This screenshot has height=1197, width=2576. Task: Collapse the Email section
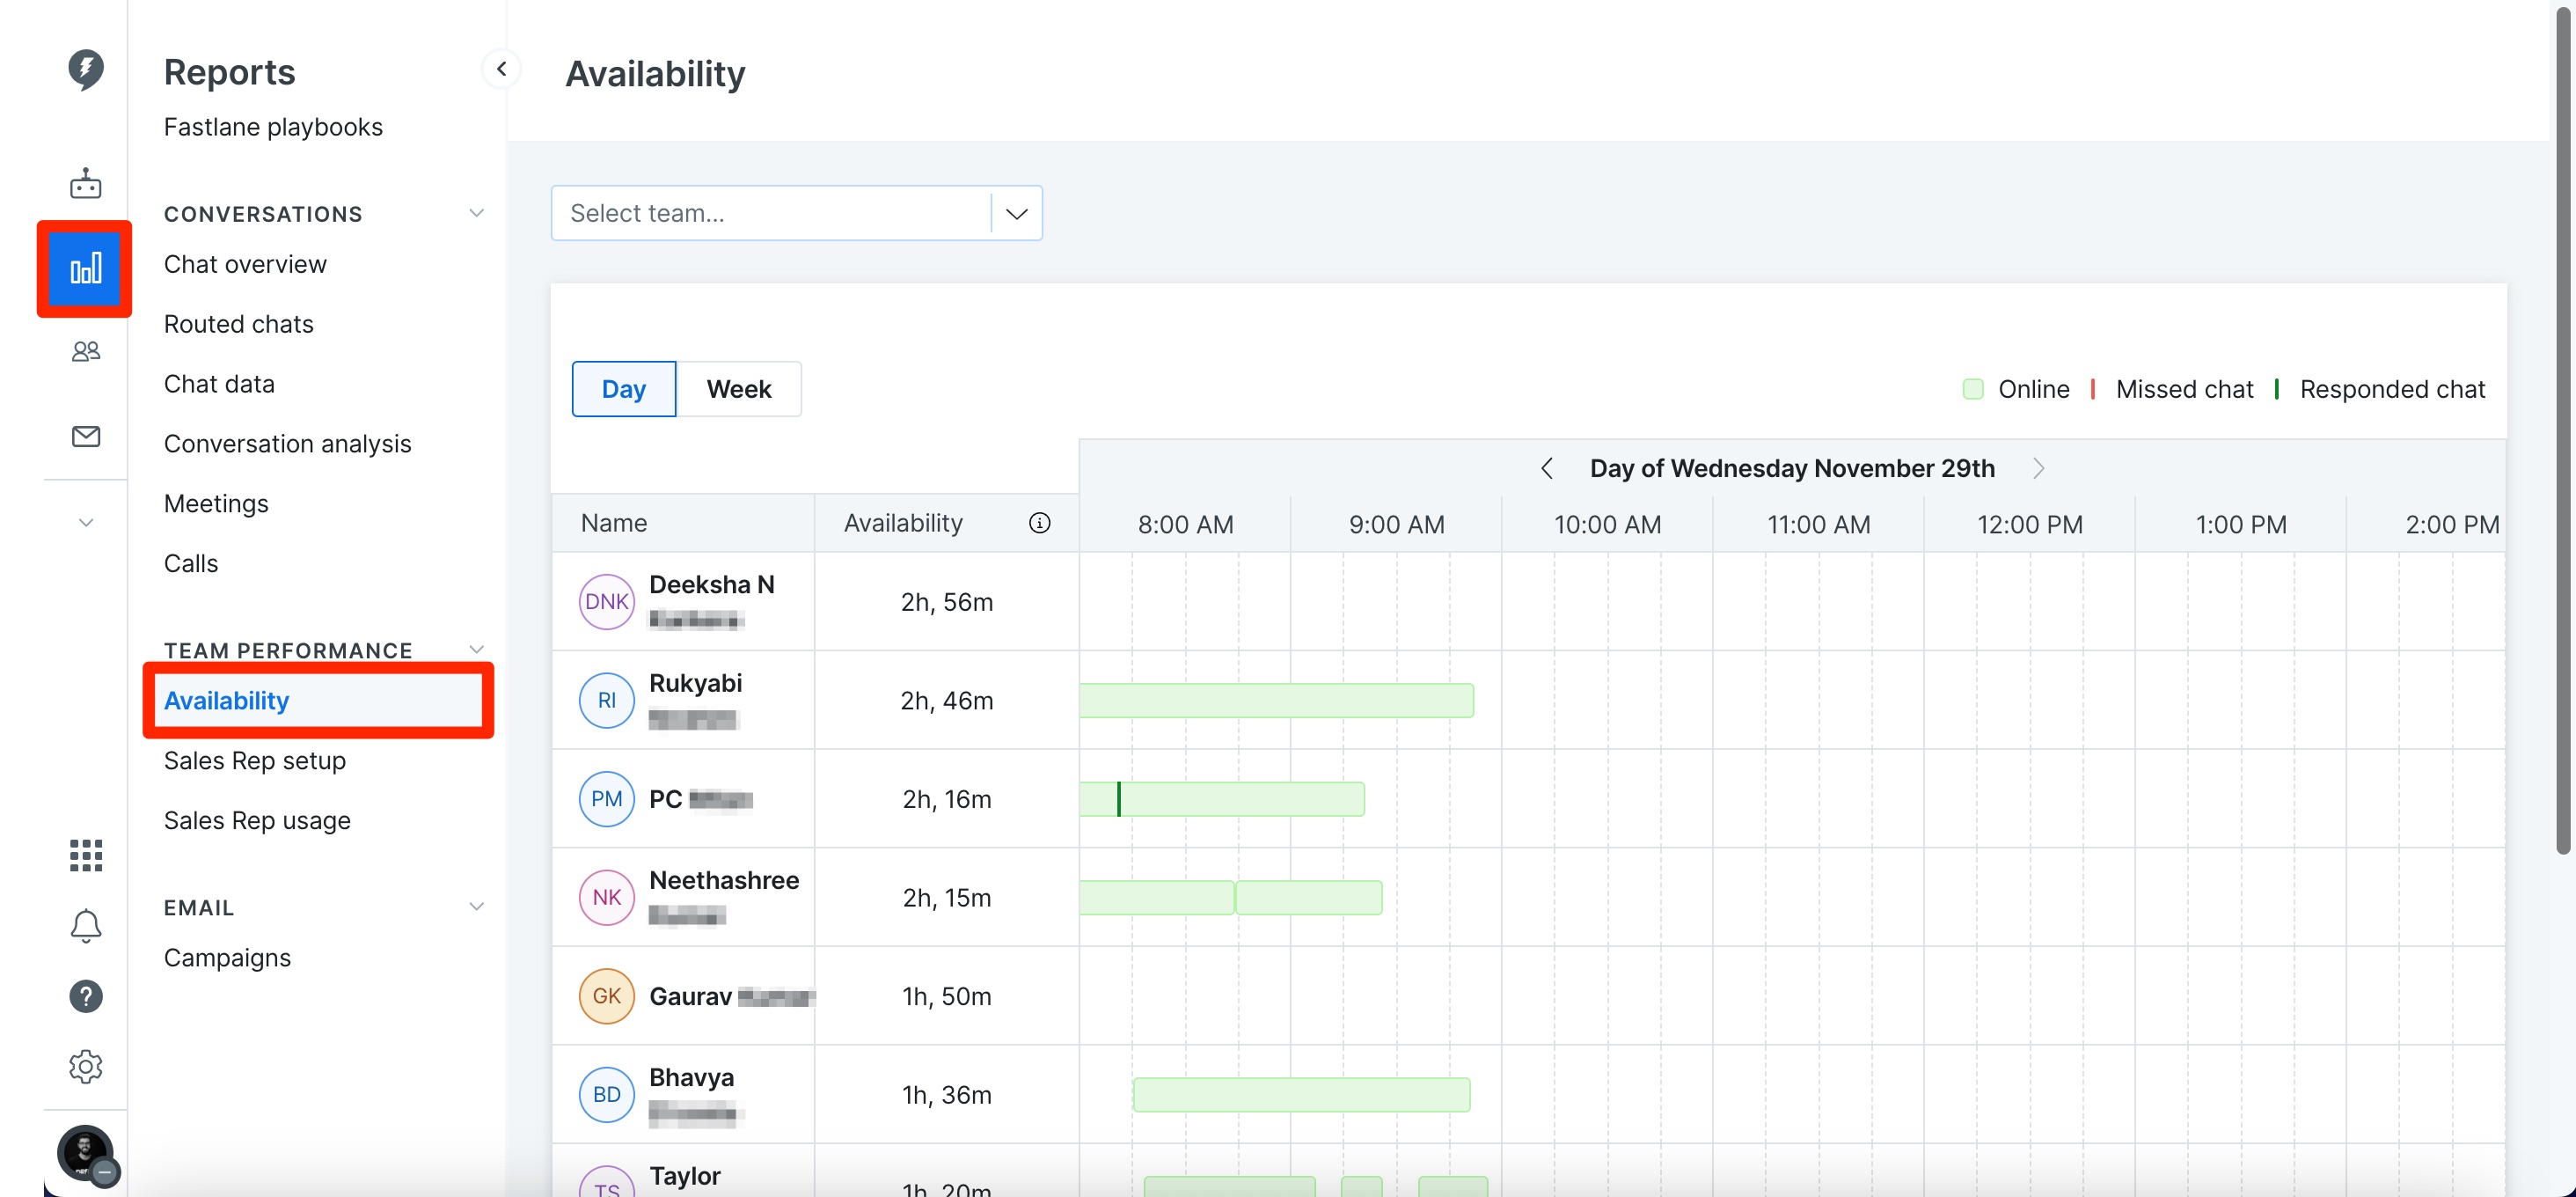tap(477, 907)
